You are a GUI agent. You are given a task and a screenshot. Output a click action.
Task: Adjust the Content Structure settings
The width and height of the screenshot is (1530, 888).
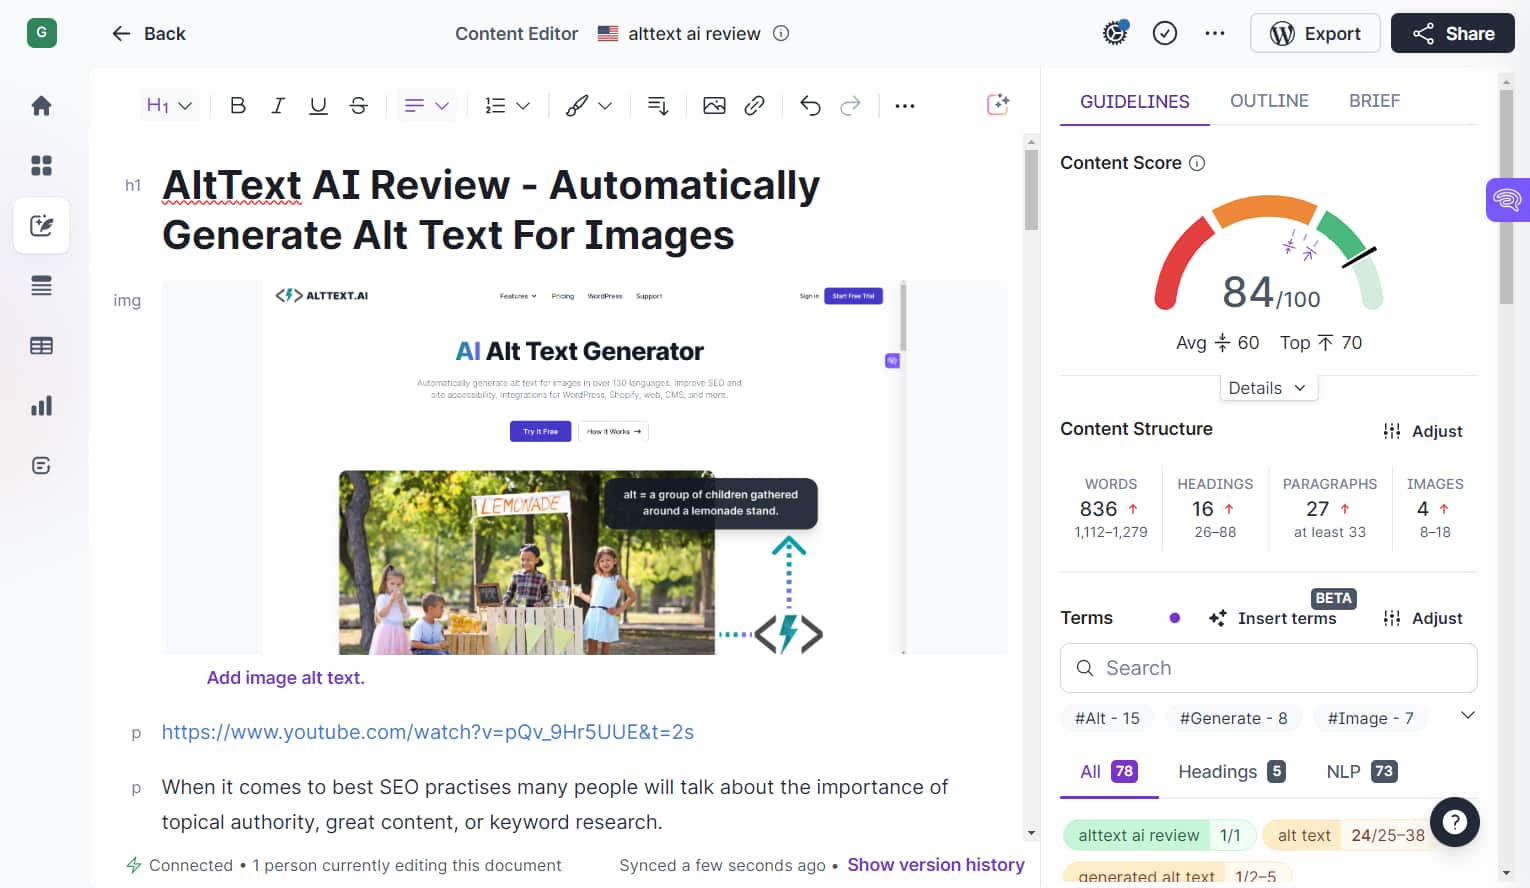pyautogui.click(x=1423, y=431)
